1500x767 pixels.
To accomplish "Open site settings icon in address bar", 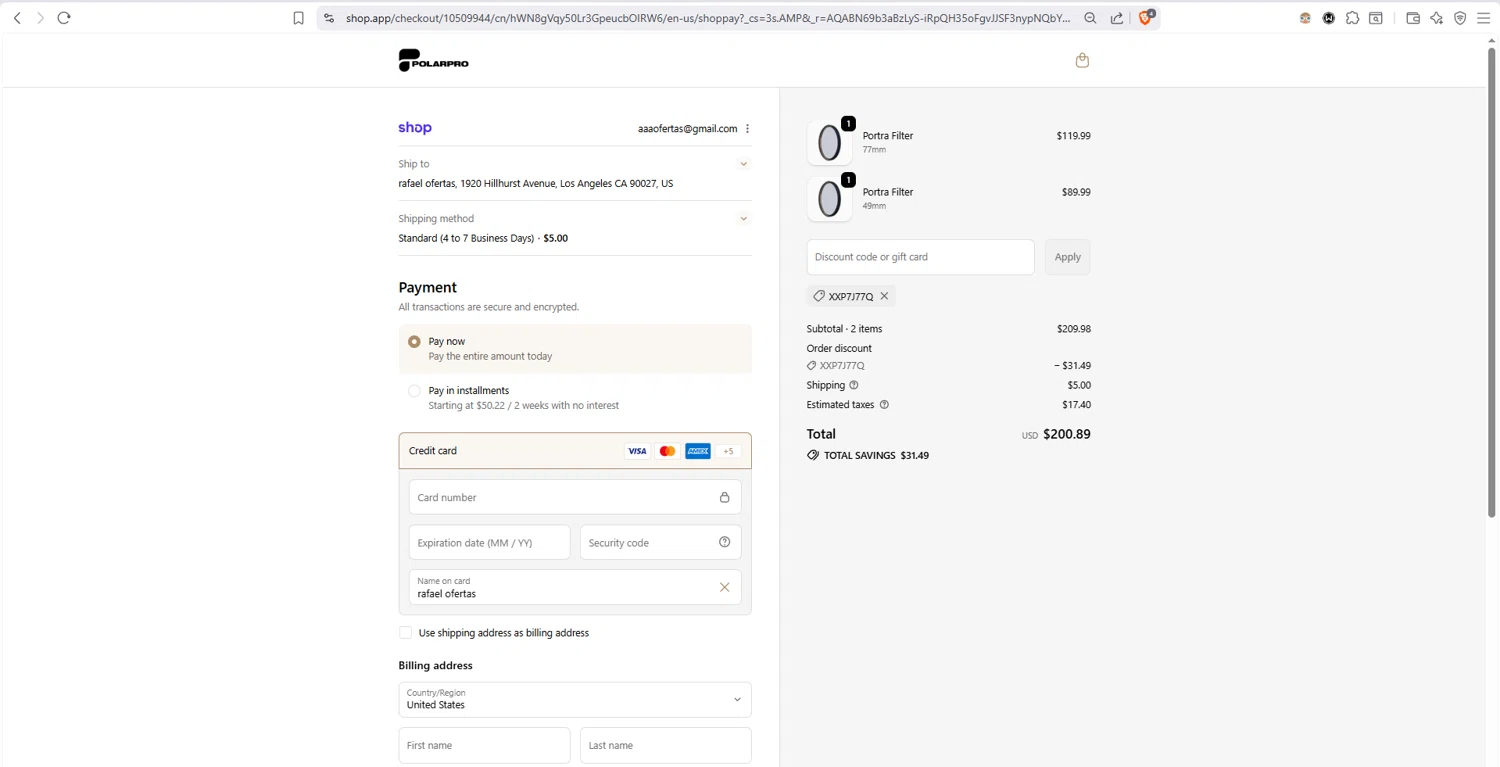I will point(329,18).
